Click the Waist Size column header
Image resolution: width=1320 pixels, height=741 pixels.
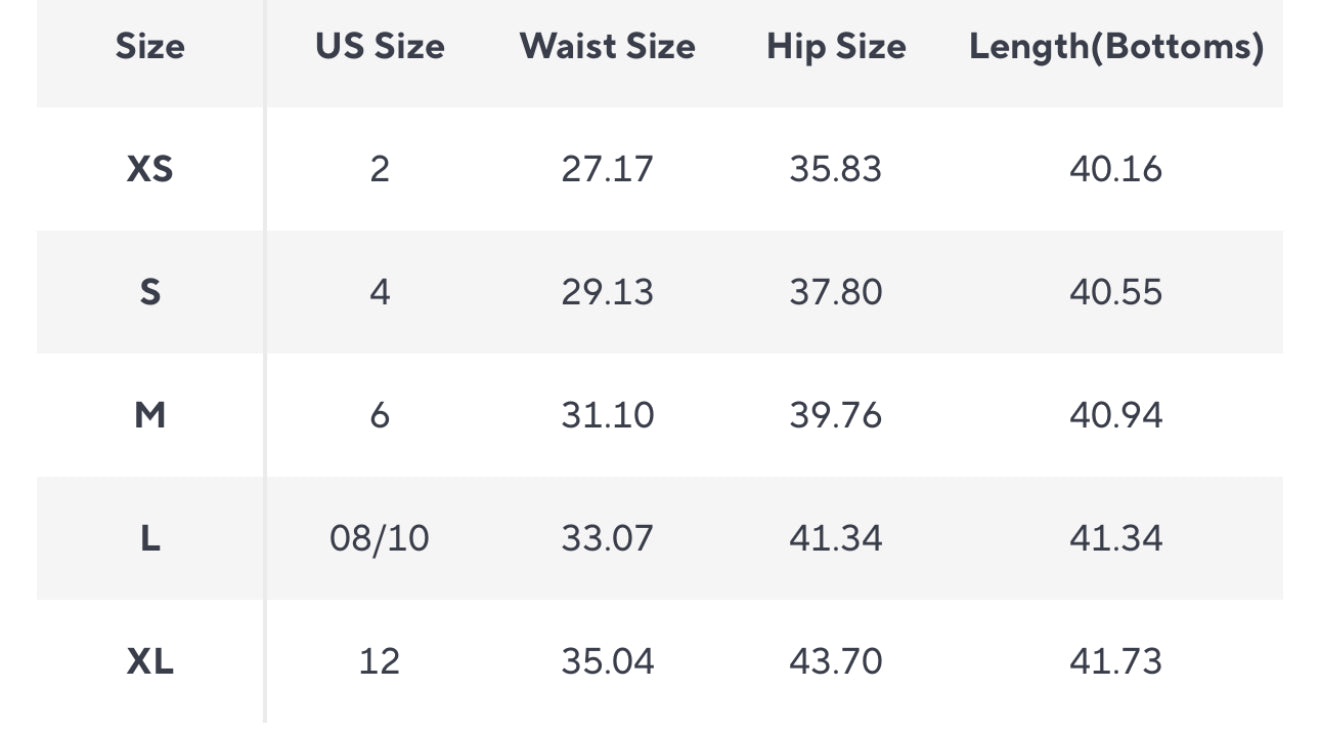607,46
